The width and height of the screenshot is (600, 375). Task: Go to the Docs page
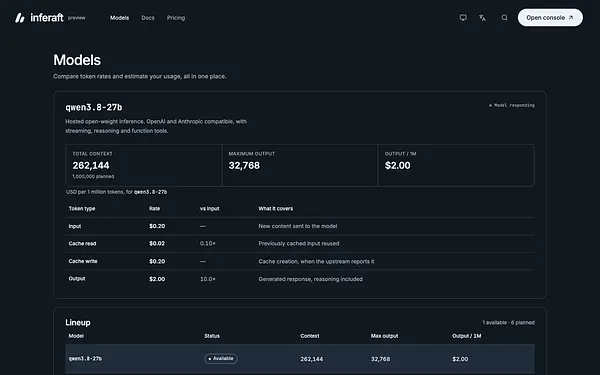pos(148,18)
